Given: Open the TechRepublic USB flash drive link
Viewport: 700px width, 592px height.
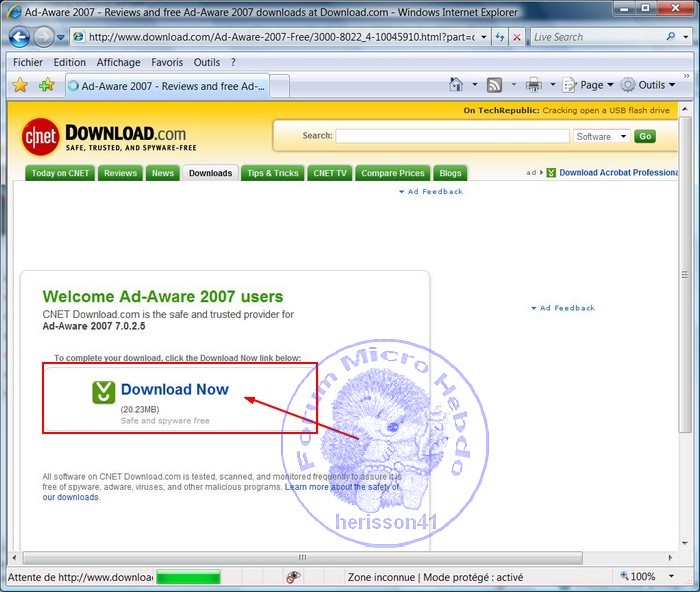Looking at the screenshot, I should [606, 110].
